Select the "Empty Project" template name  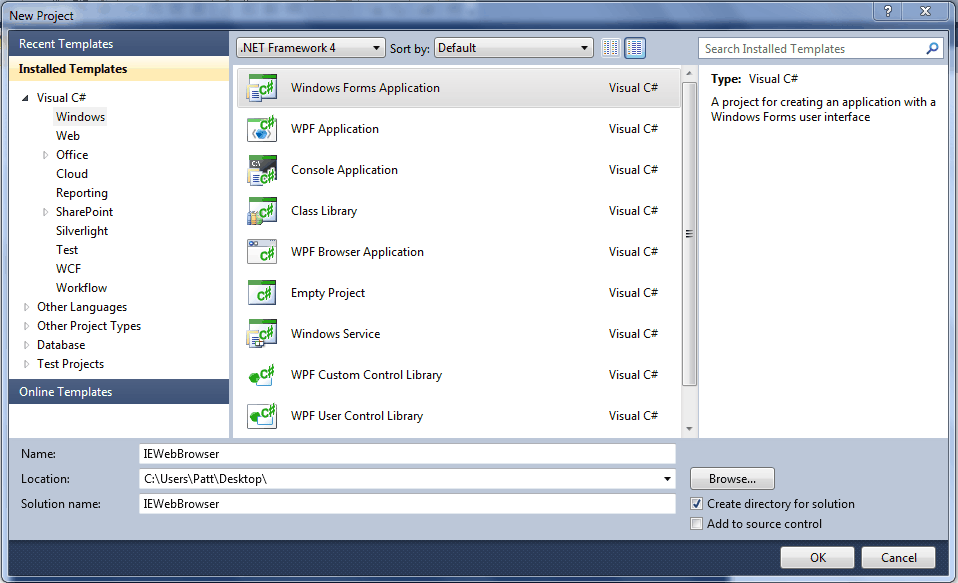[x=327, y=293]
